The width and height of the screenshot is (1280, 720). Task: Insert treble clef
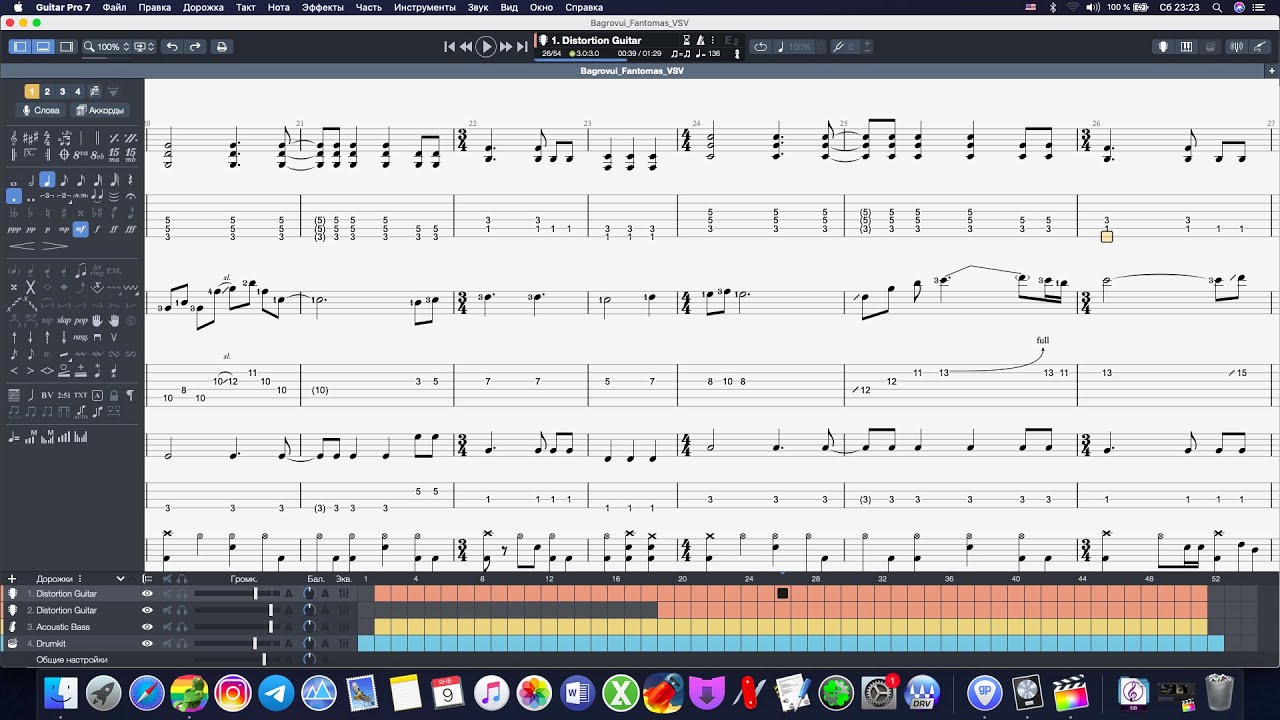(x=14, y=138)
